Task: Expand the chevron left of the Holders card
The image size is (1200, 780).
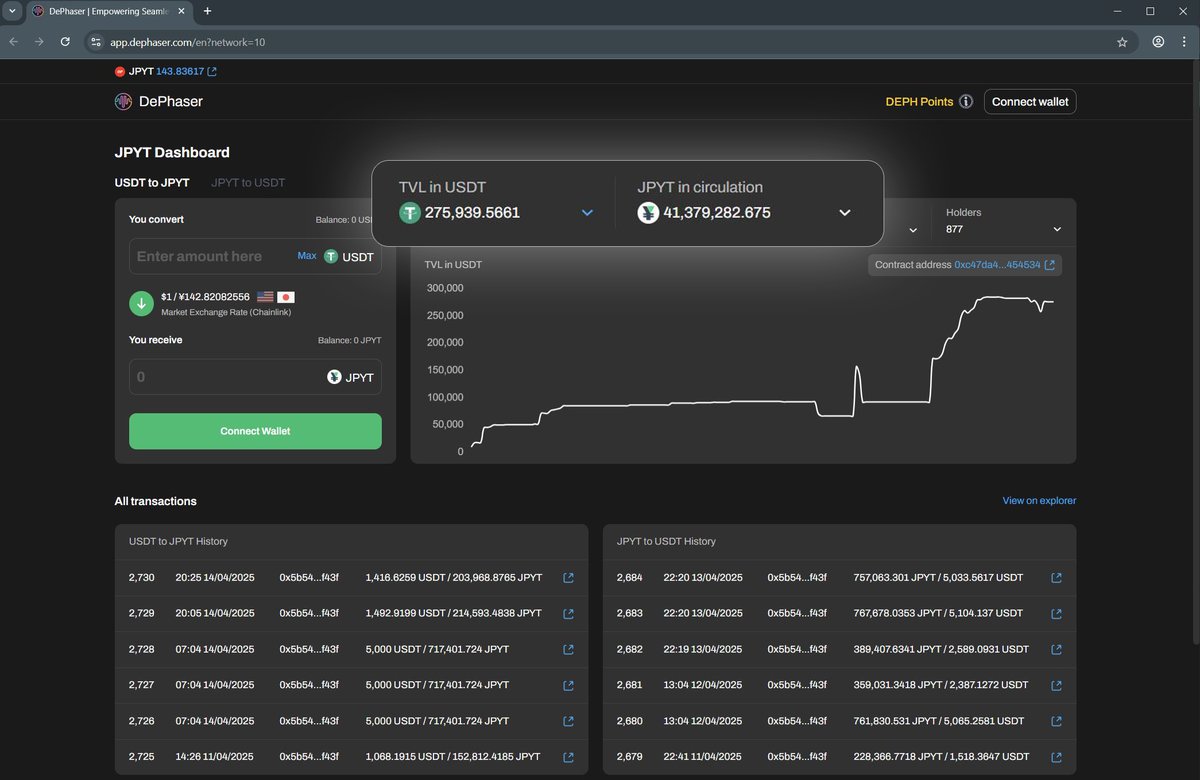Action: pos(912,230)
